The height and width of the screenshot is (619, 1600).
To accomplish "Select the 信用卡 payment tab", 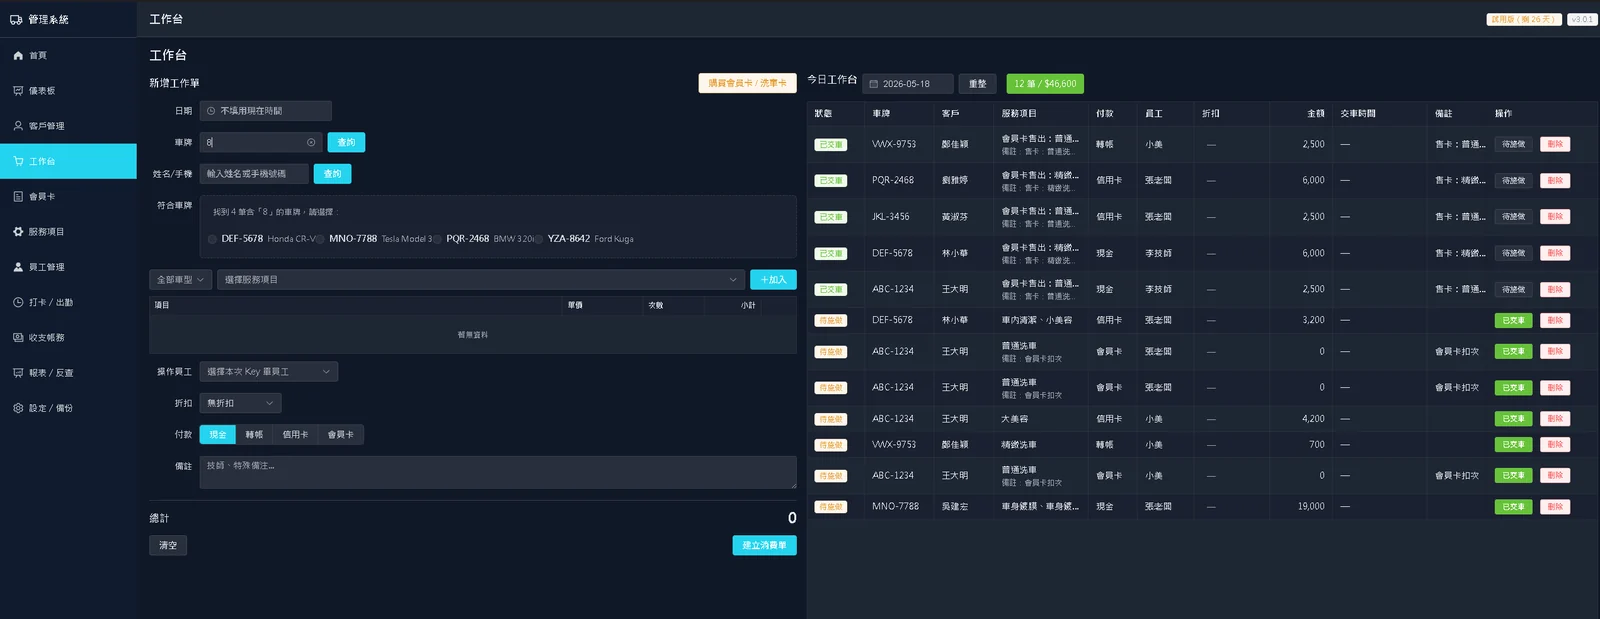I will 295,435.
